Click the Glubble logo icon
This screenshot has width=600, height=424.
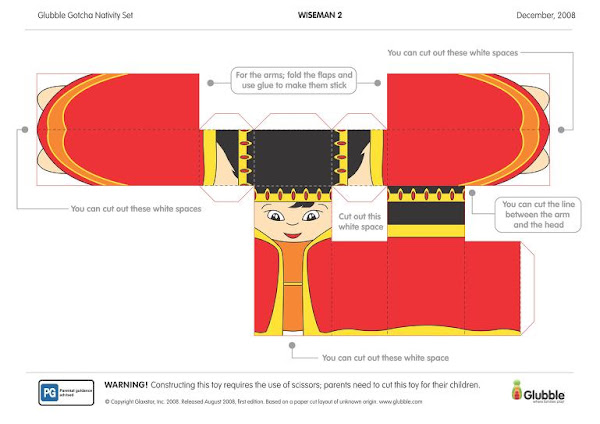pyautogui.click(x=538, y=392)
